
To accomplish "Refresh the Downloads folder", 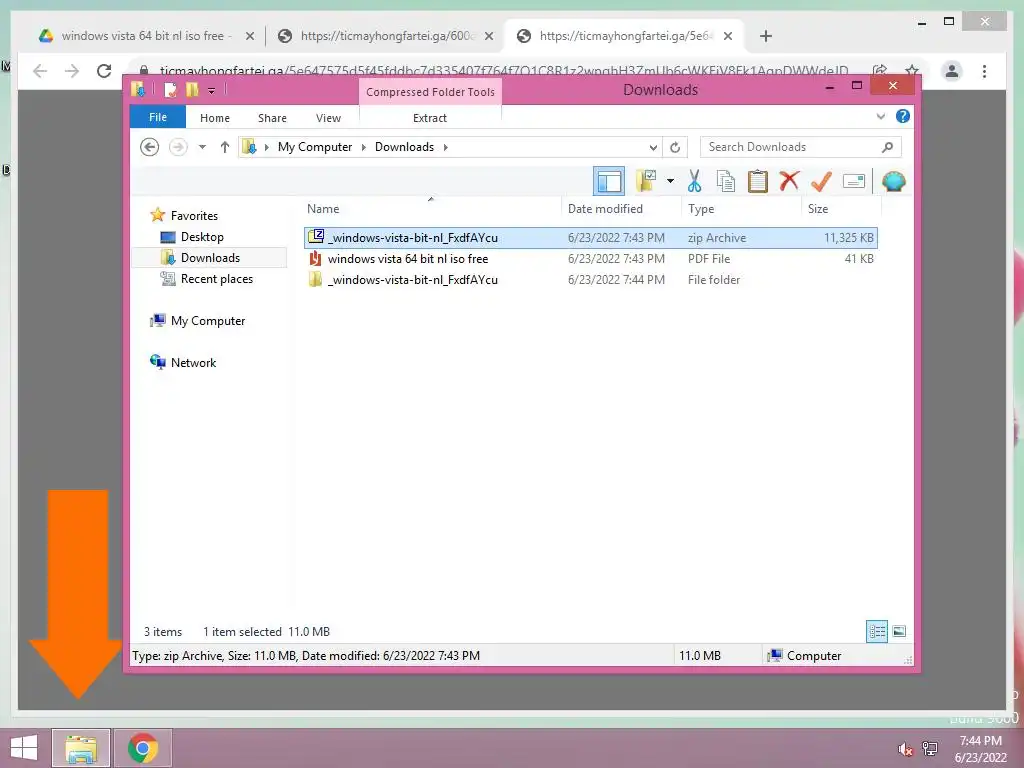I will [x=675, y=147].
